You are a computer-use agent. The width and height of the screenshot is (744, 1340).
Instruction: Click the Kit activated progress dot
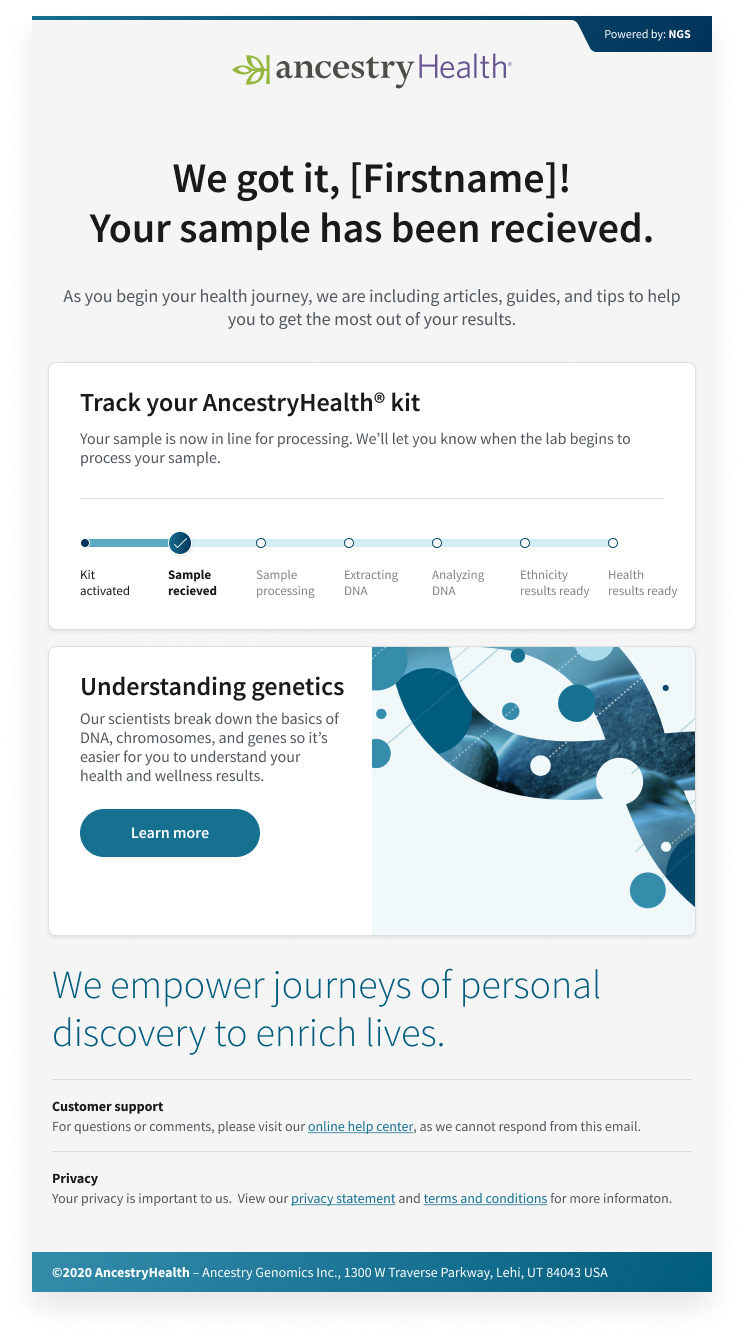click(x=85, y=543)
